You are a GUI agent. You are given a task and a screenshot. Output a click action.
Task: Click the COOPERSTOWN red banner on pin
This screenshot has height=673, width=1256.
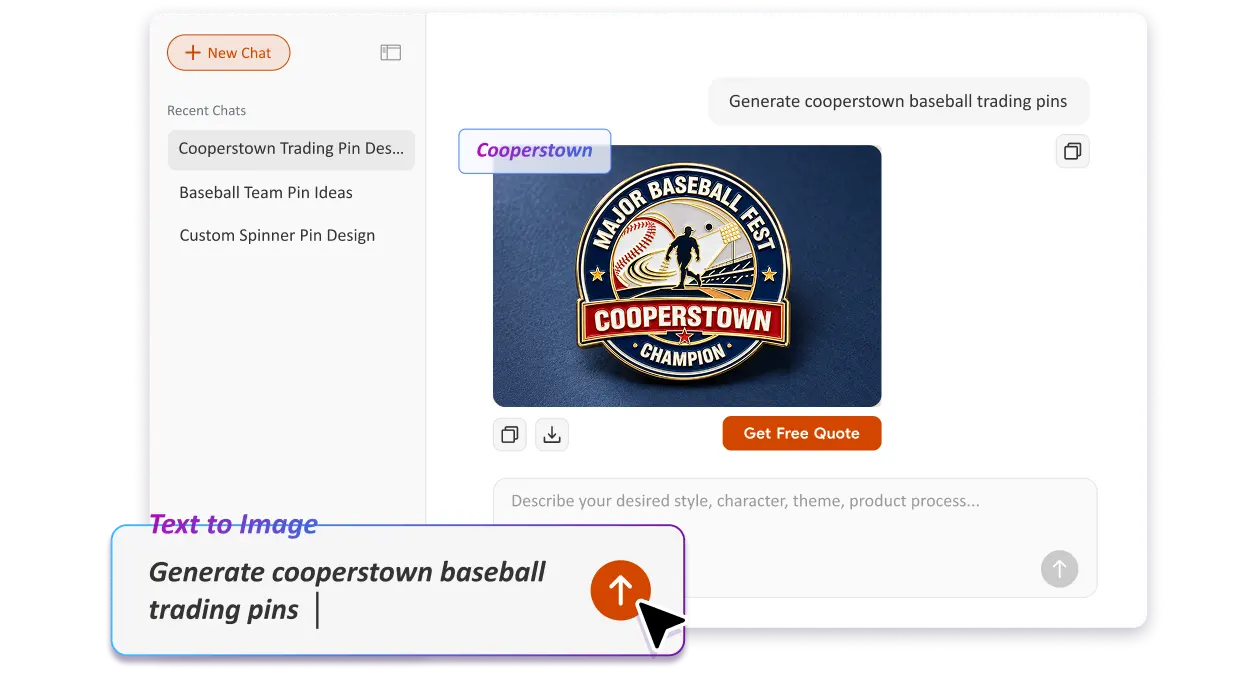pyautogui.click(x=683, y=320)
